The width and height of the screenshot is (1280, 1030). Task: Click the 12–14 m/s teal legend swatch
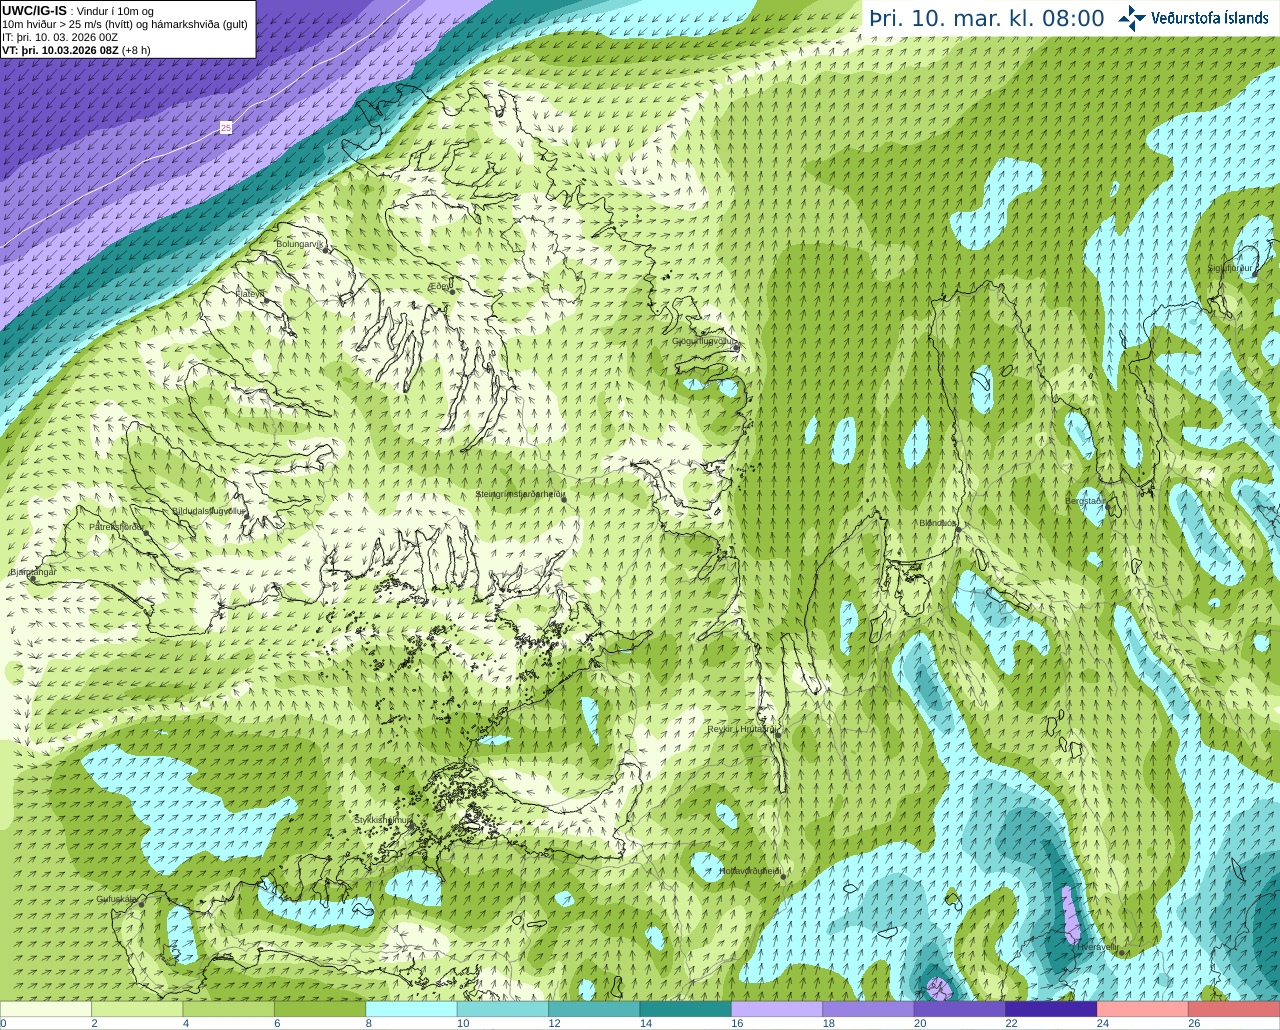pos(595,1009)
